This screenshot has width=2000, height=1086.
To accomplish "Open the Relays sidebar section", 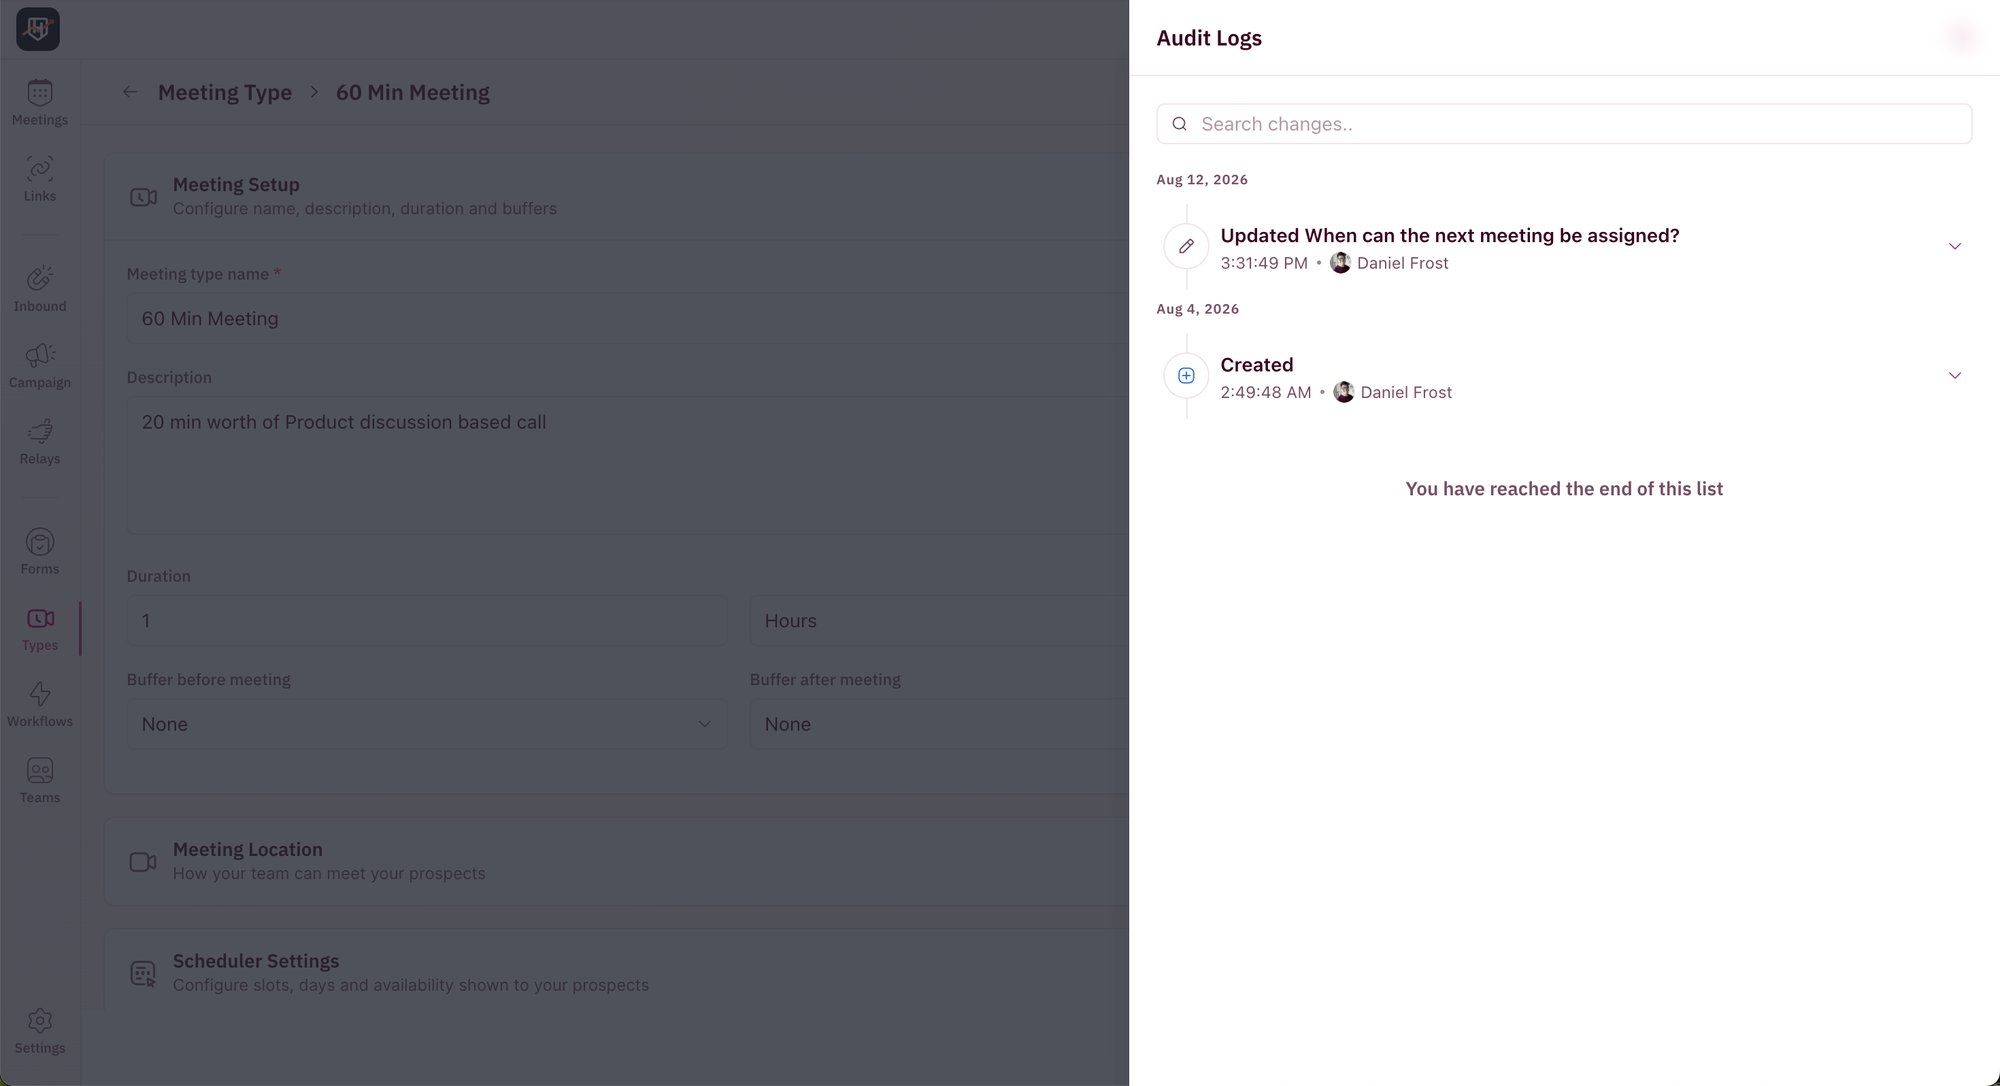I will click(x=40, y=442).
